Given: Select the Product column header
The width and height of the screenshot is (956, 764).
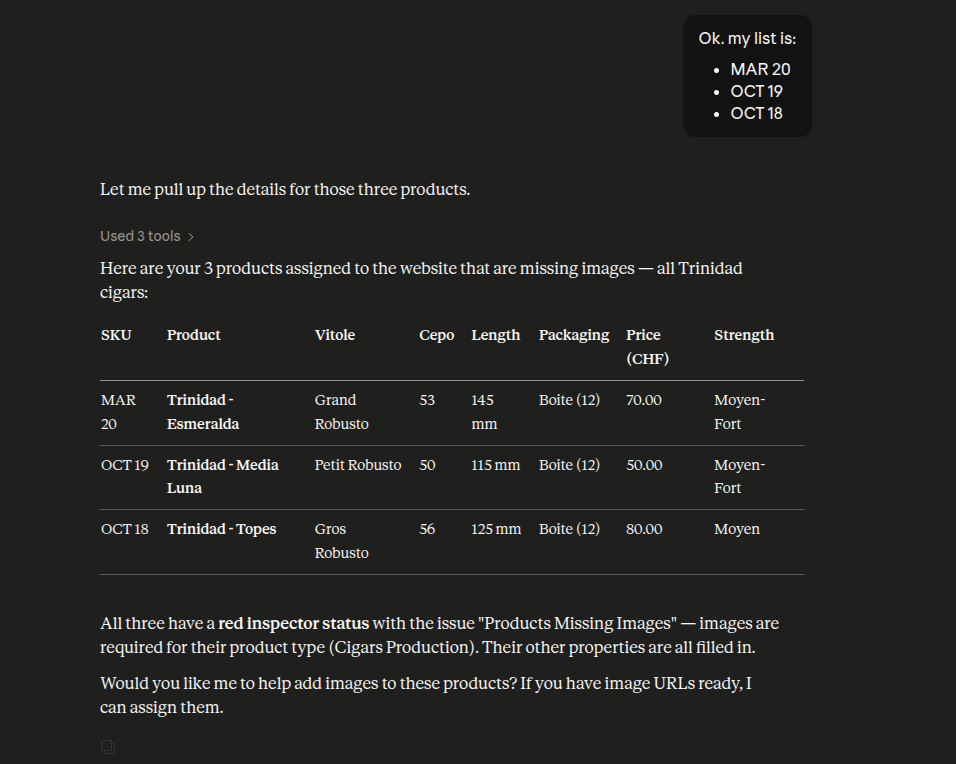Looking at the screenshot, I should [194, 335].
